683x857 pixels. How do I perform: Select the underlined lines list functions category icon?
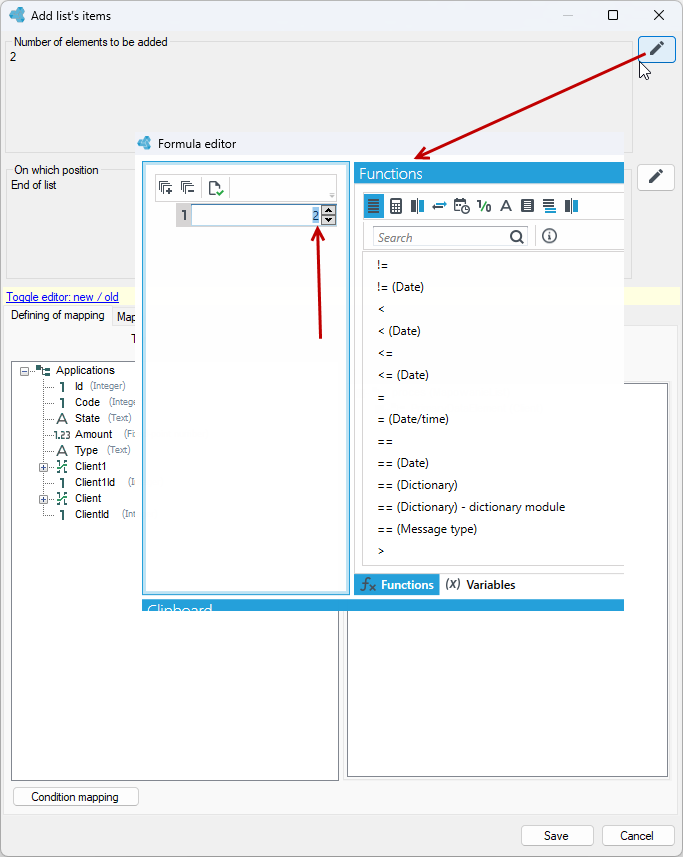click(x=549, y=206)
